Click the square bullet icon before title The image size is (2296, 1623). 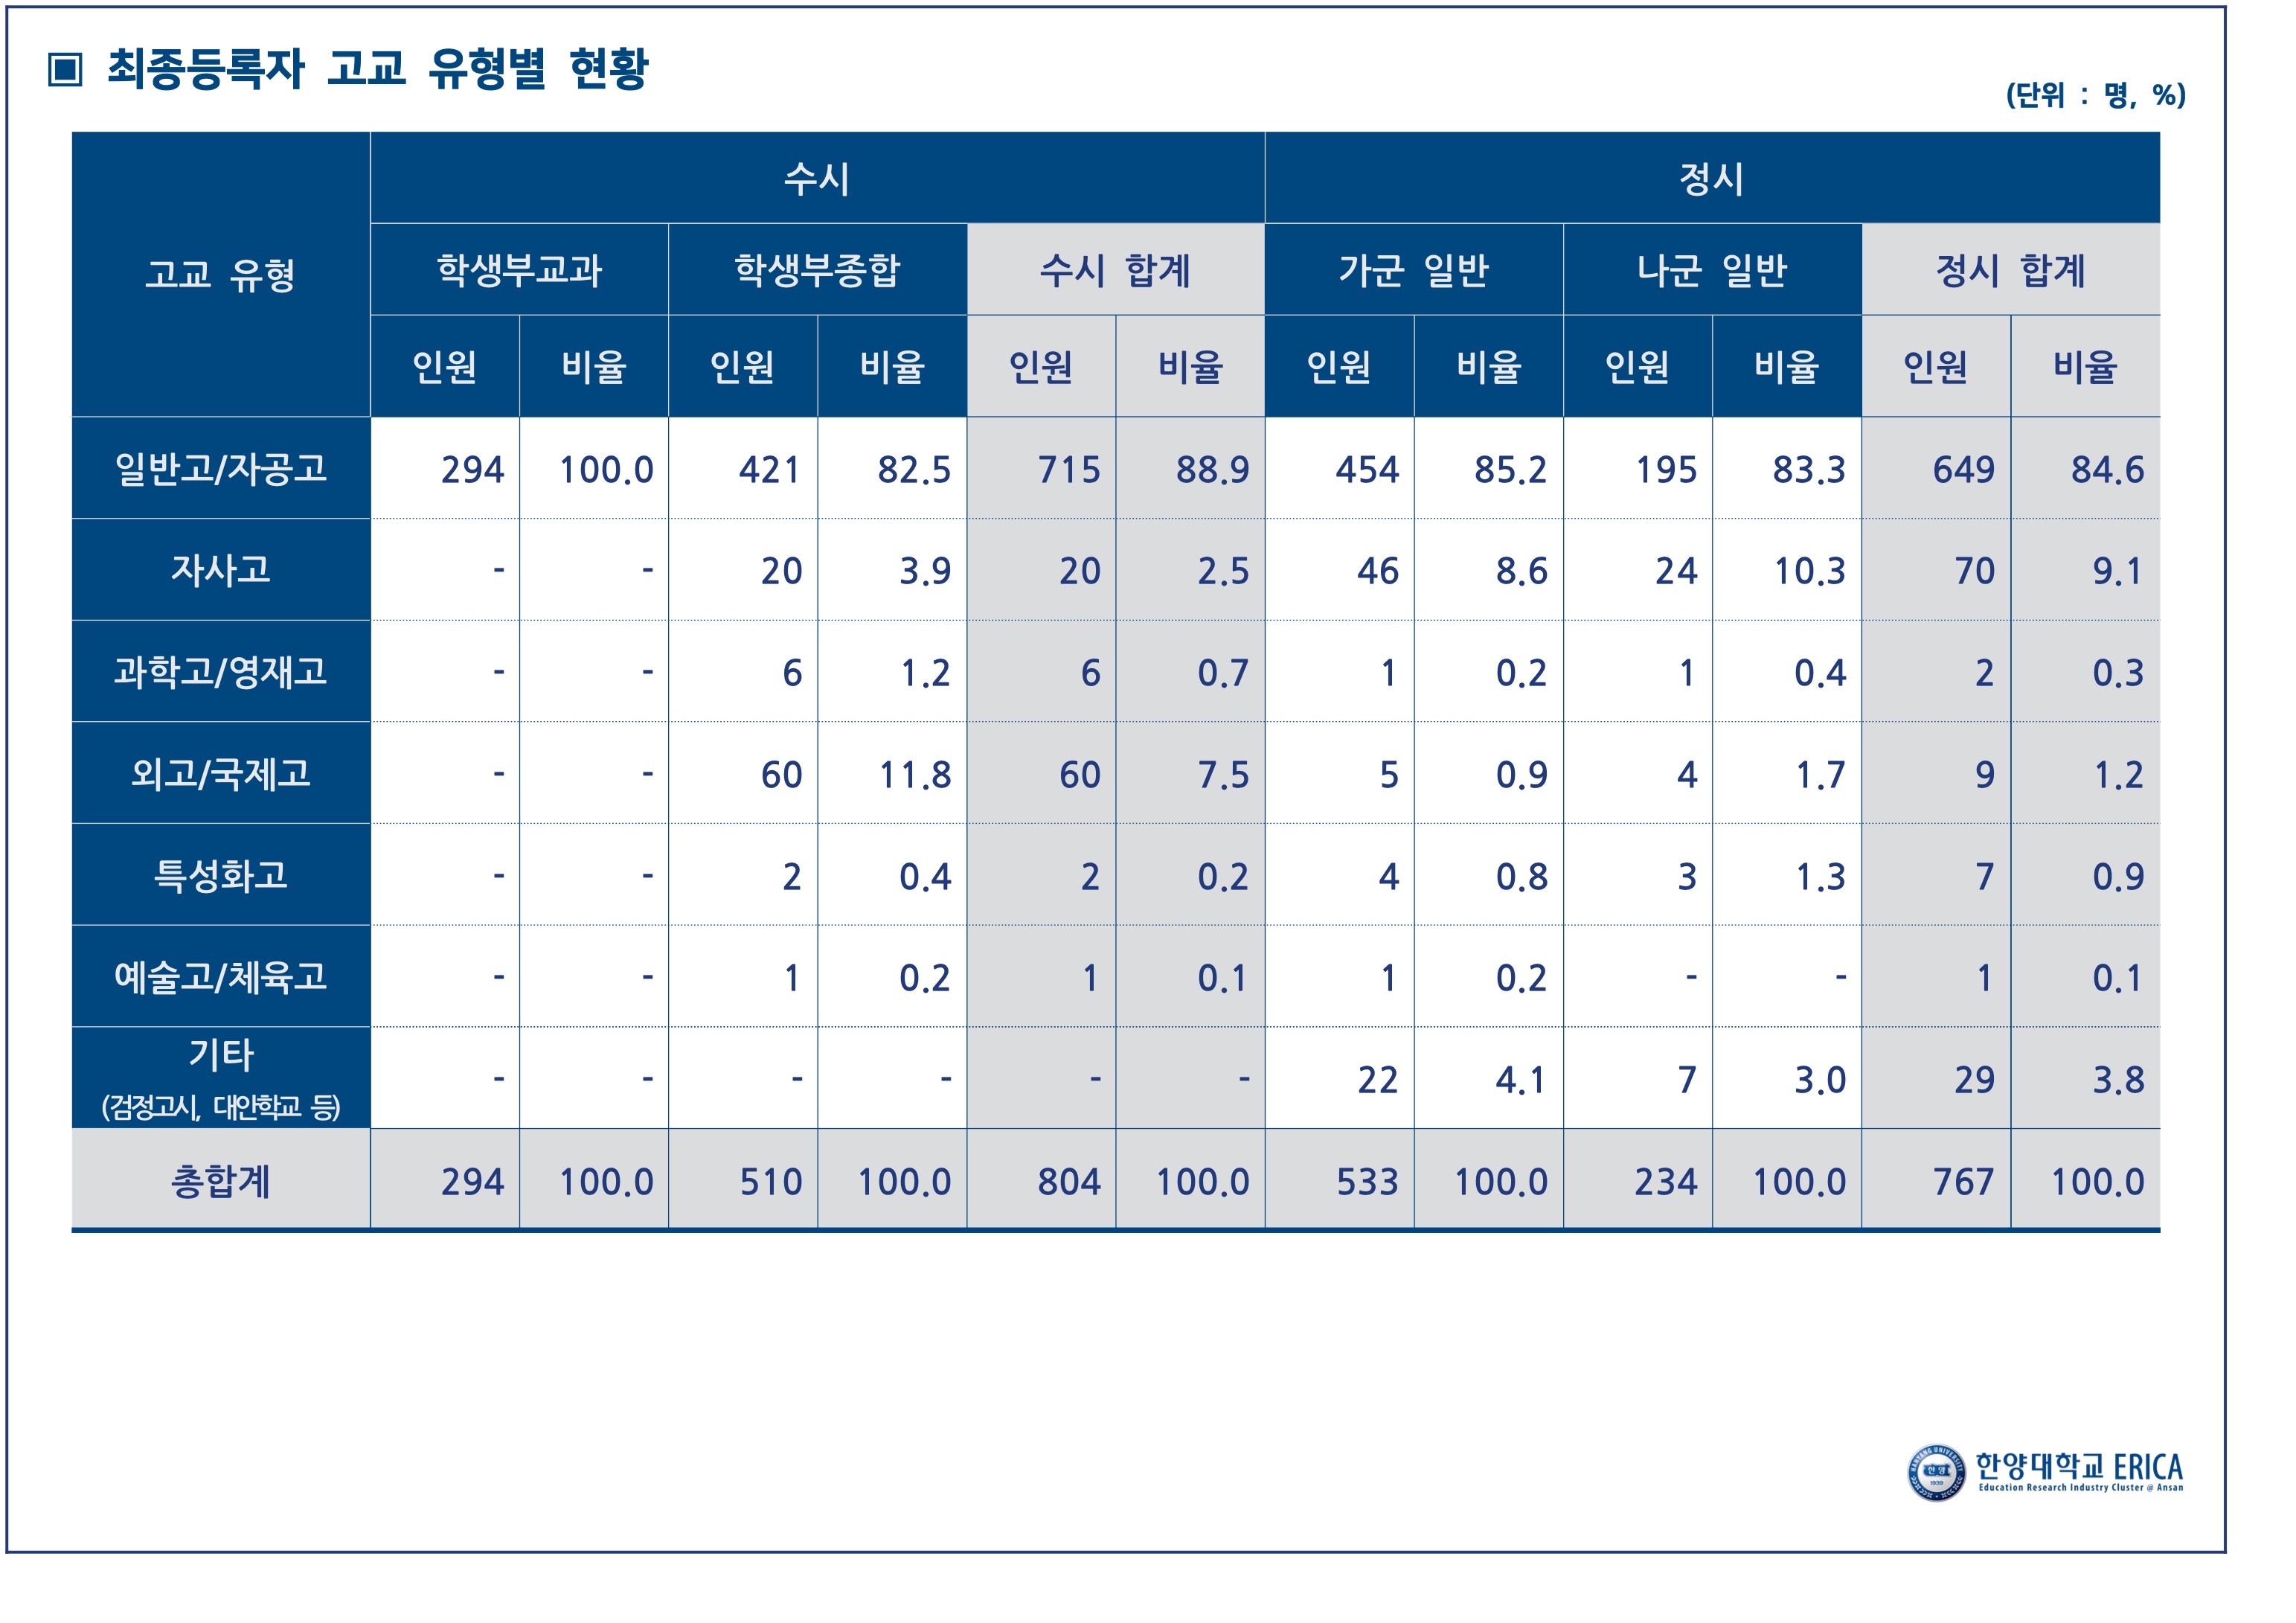pyautogui.click(x=65, y=70)
